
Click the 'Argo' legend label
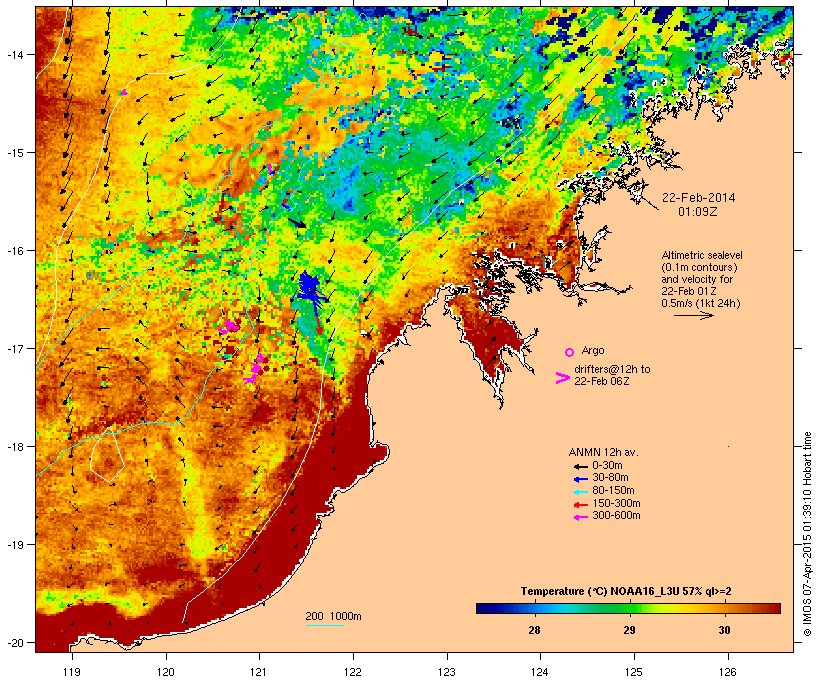[593, 350]
